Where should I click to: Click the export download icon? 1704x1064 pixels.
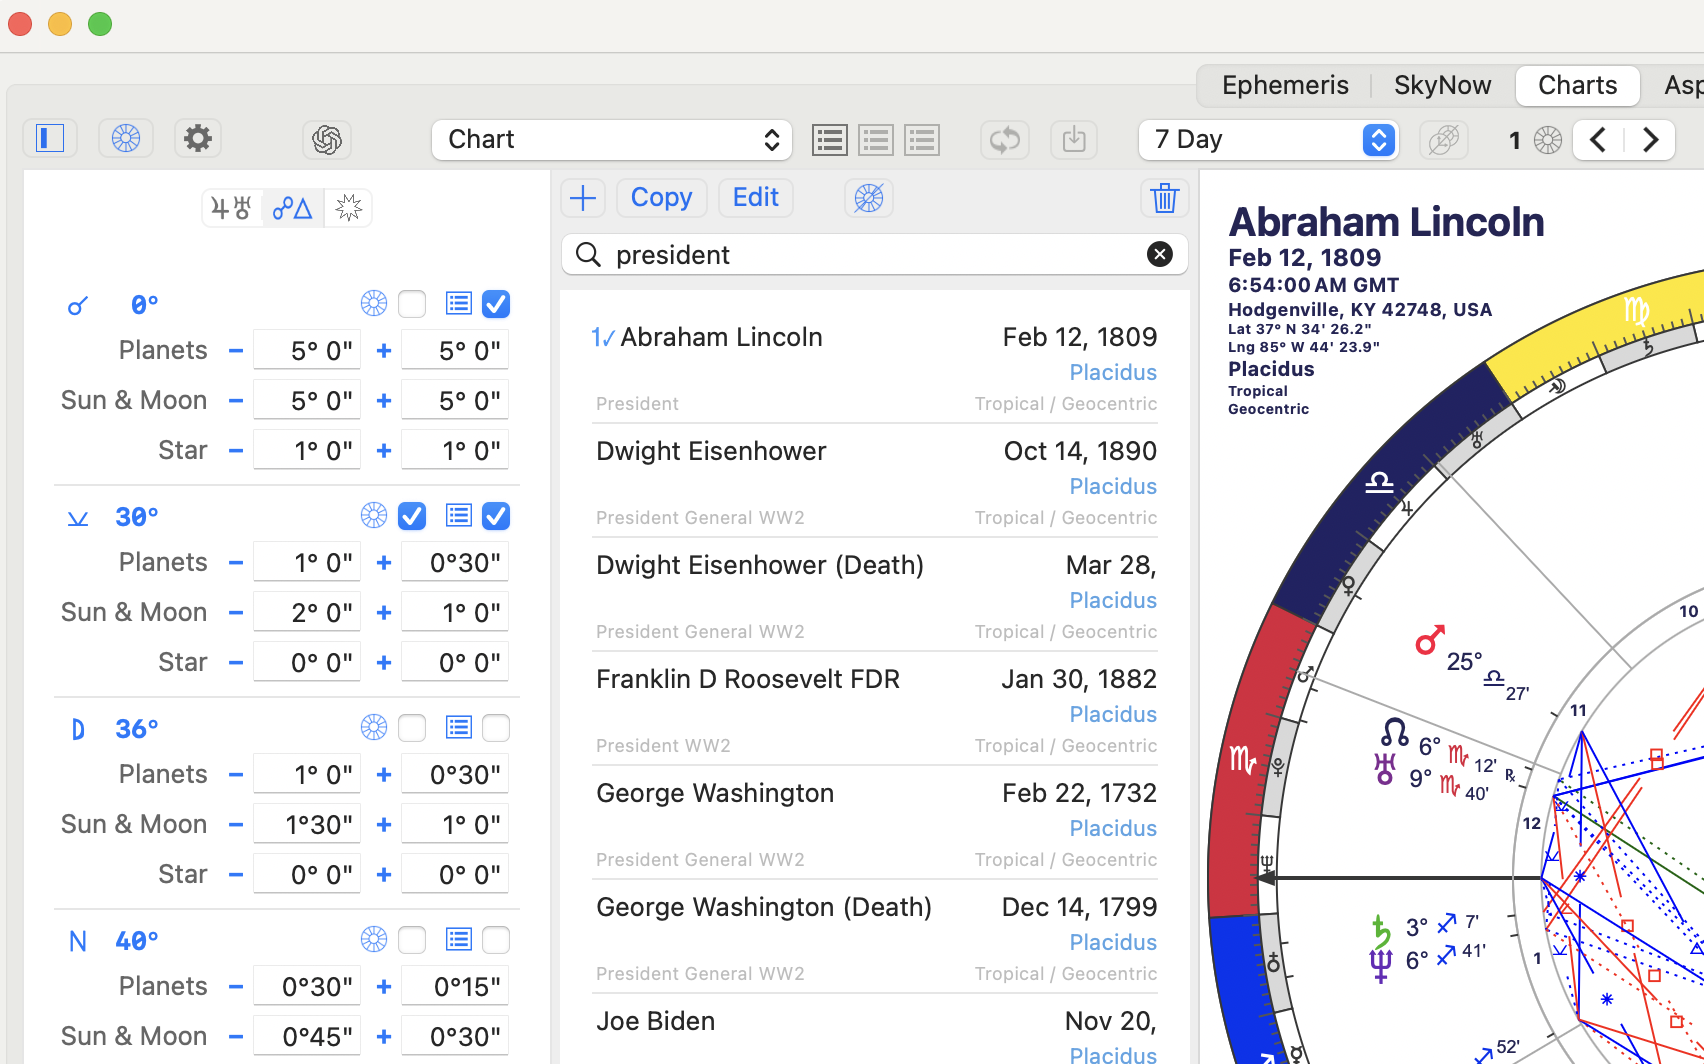coord(1073,139)
